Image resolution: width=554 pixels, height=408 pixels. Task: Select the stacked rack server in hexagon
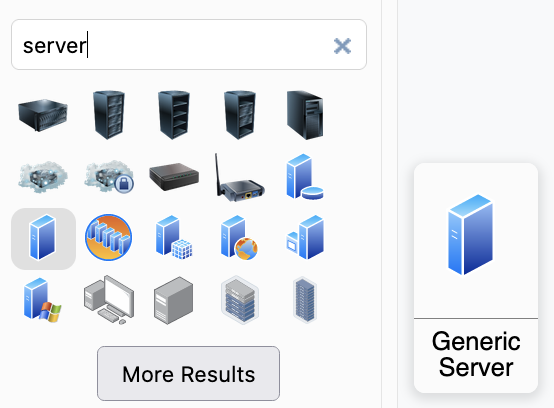tap(240, 300)
